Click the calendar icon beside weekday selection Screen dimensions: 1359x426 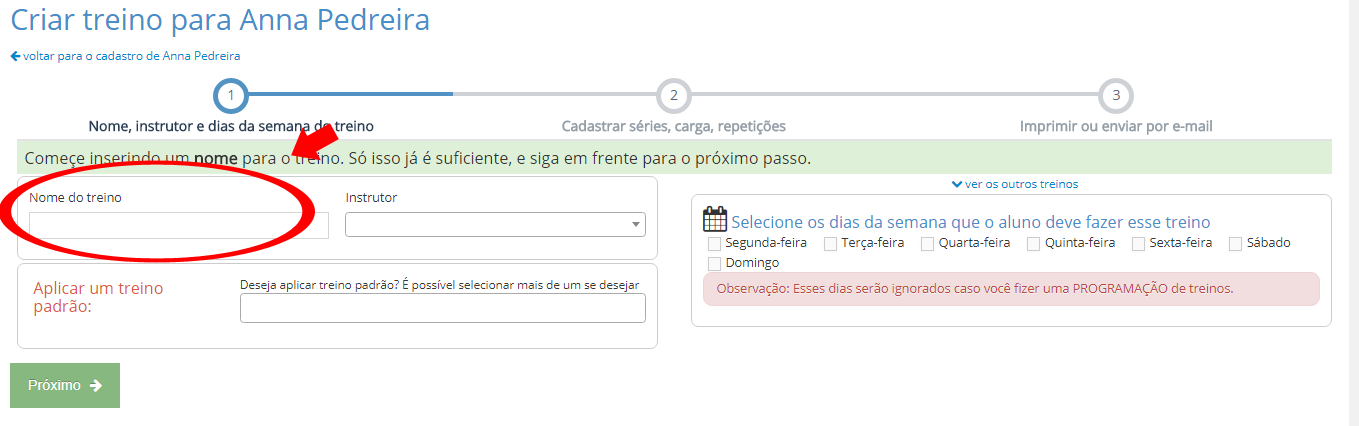715,221
